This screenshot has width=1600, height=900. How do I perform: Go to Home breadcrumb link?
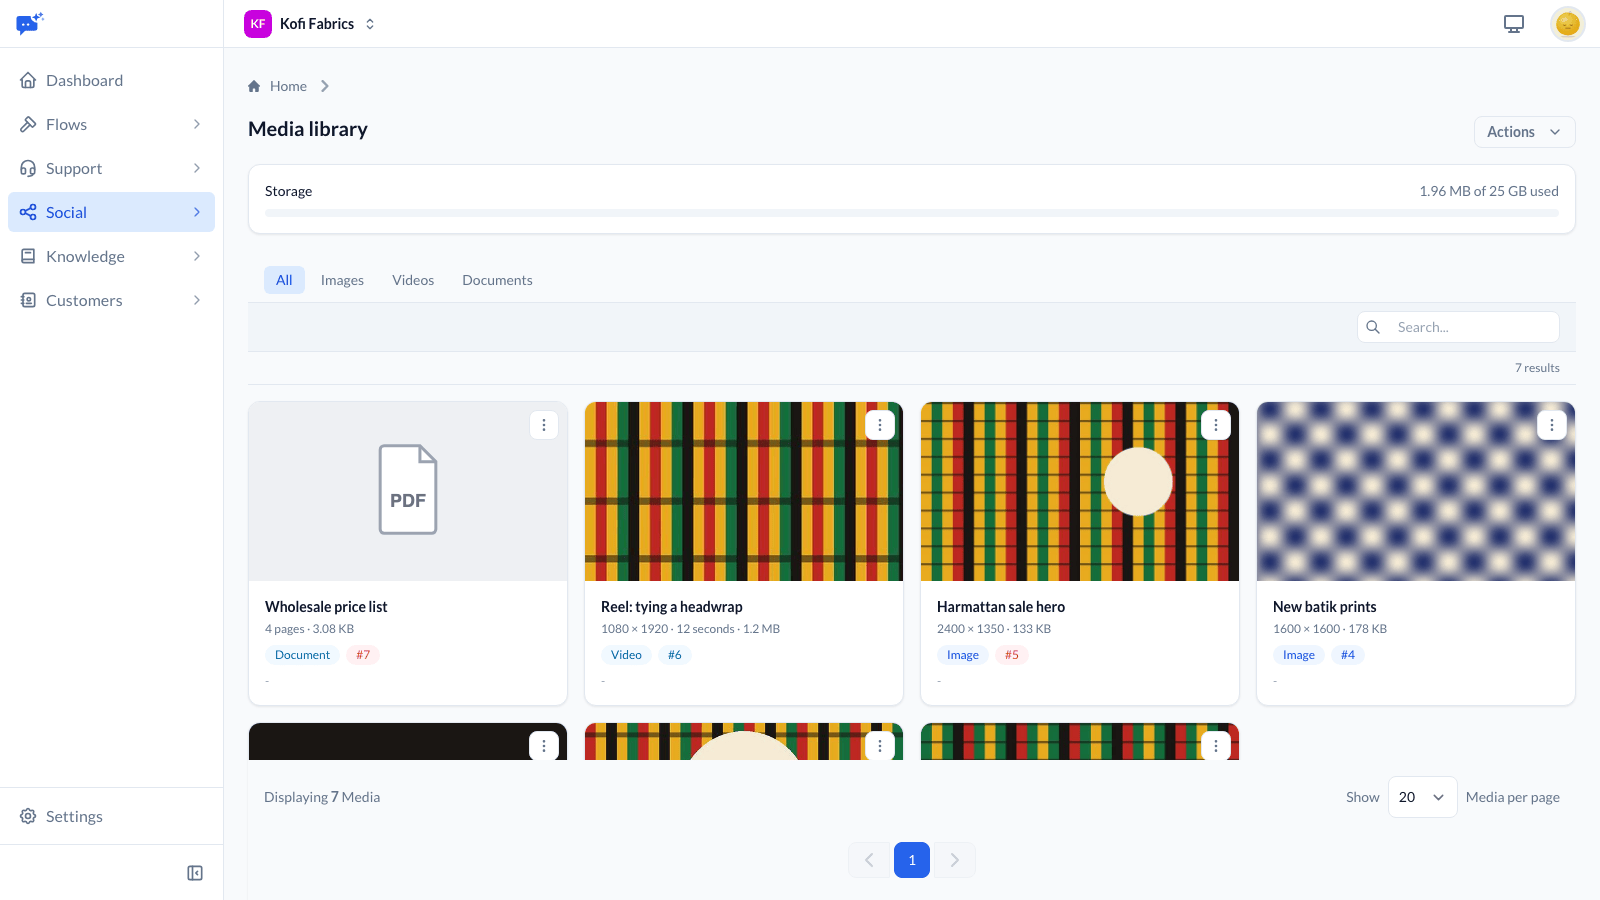click(288, 86)
